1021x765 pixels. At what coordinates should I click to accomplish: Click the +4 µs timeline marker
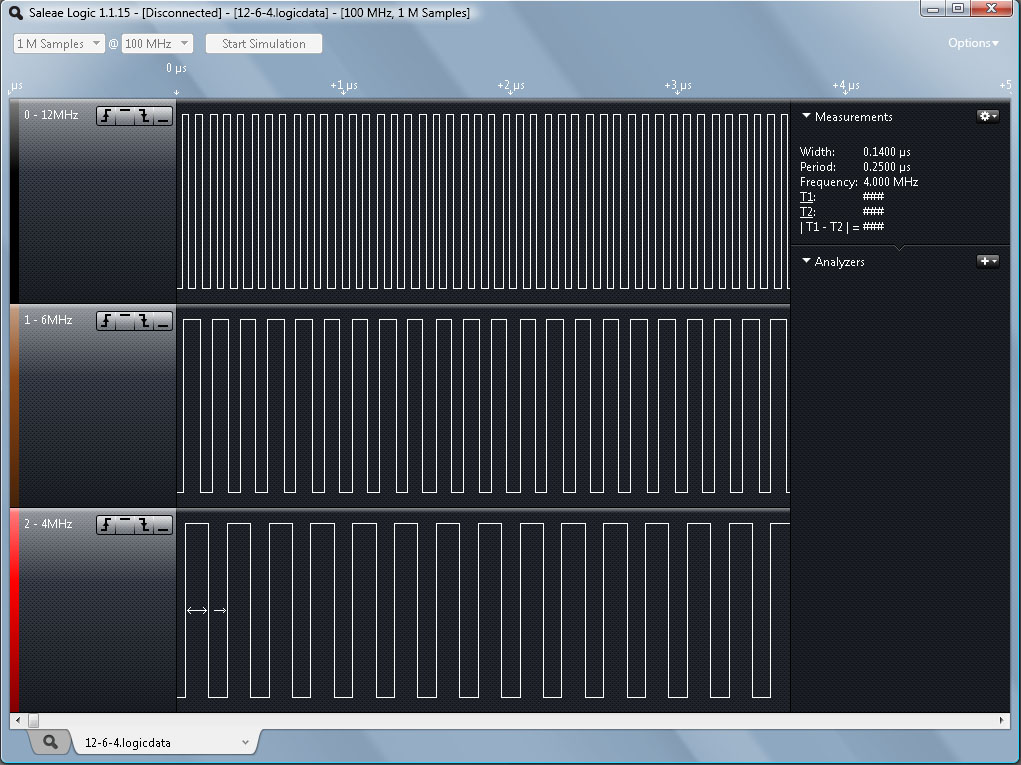click(x=845, y=85)
